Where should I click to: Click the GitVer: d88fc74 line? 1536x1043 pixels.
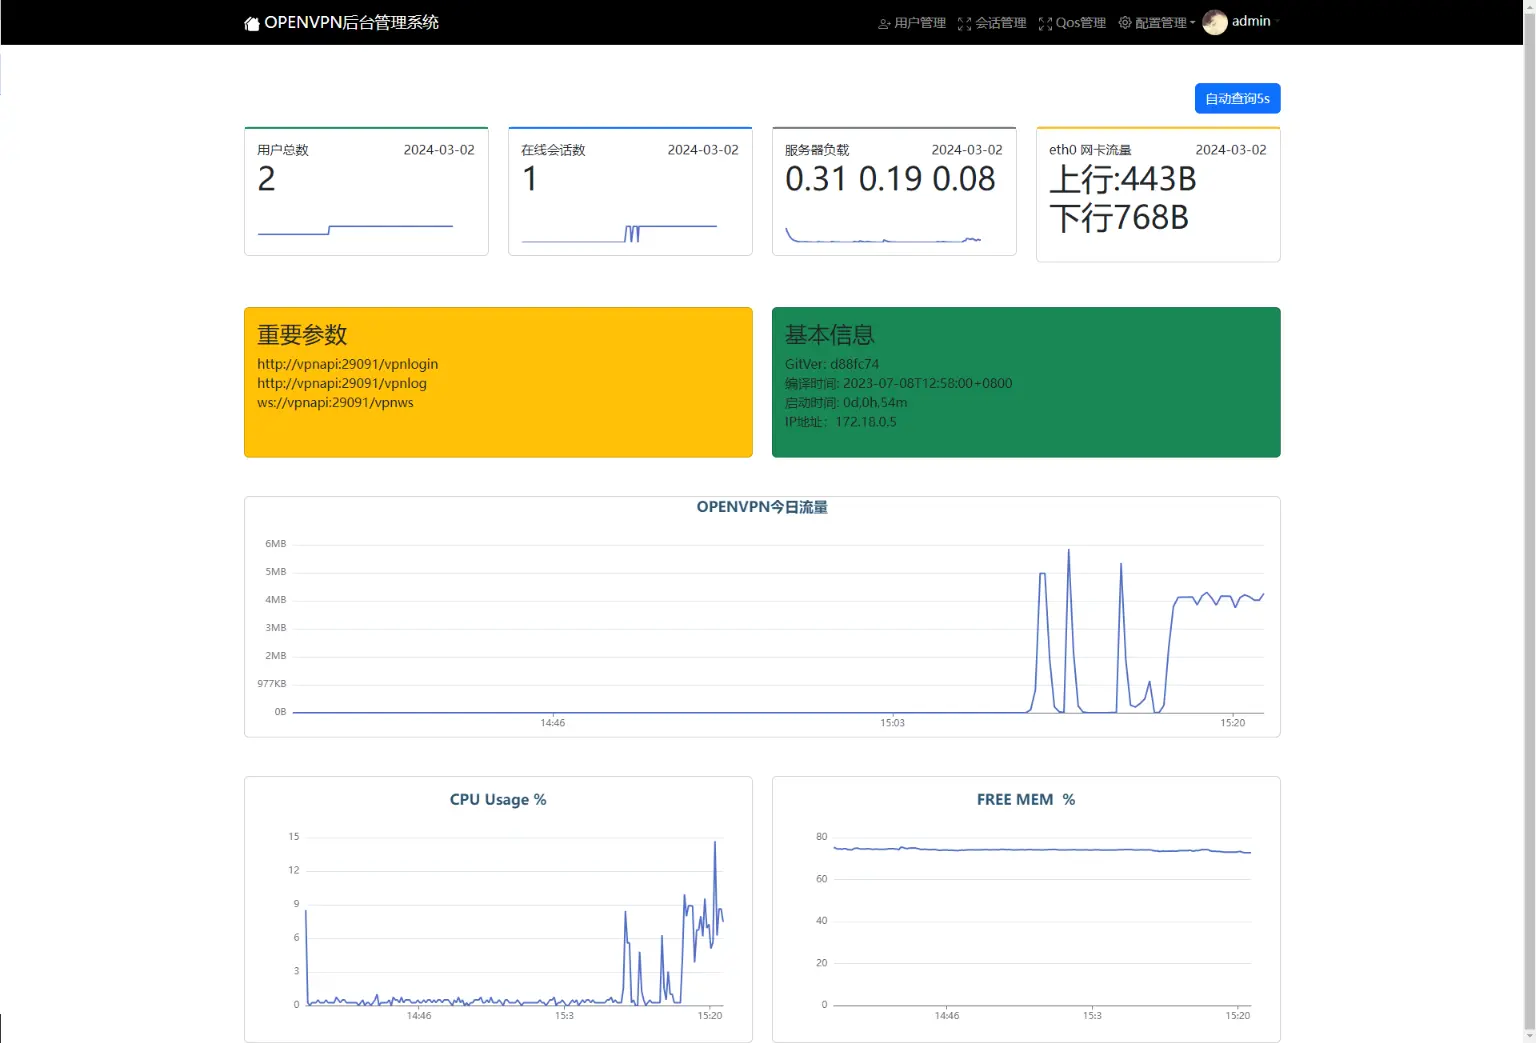pyautogui.click(x=832, y=364)
